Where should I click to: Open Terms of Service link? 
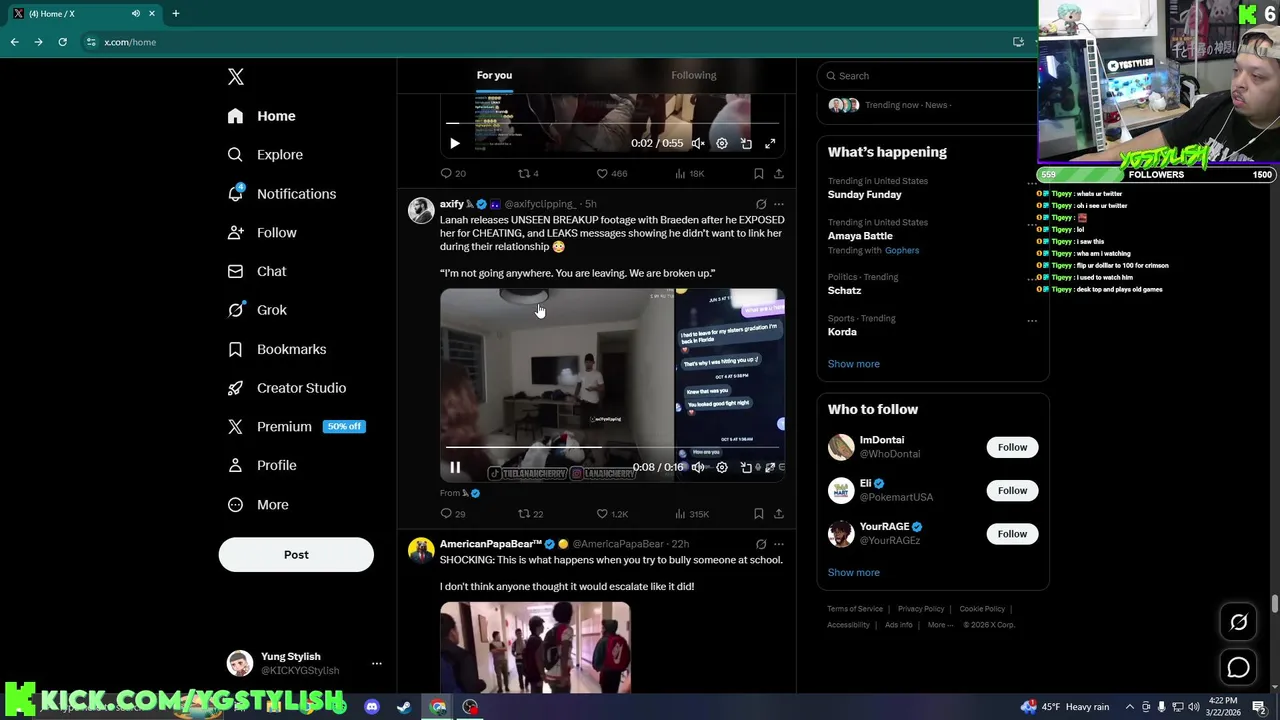855,609
